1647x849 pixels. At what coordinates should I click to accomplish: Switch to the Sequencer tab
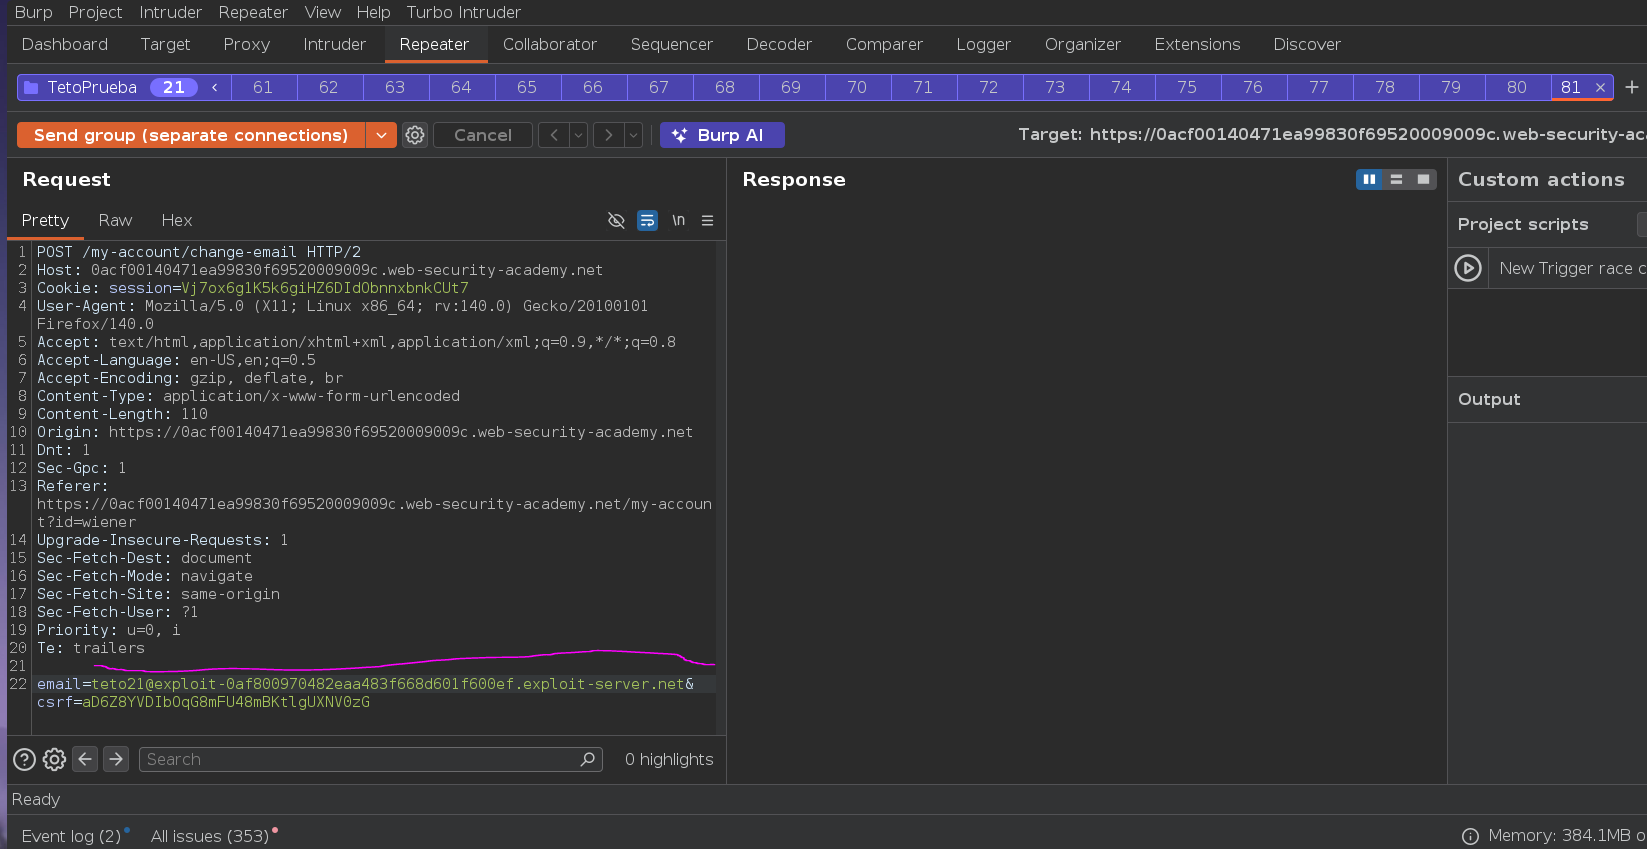pos(671,44)
